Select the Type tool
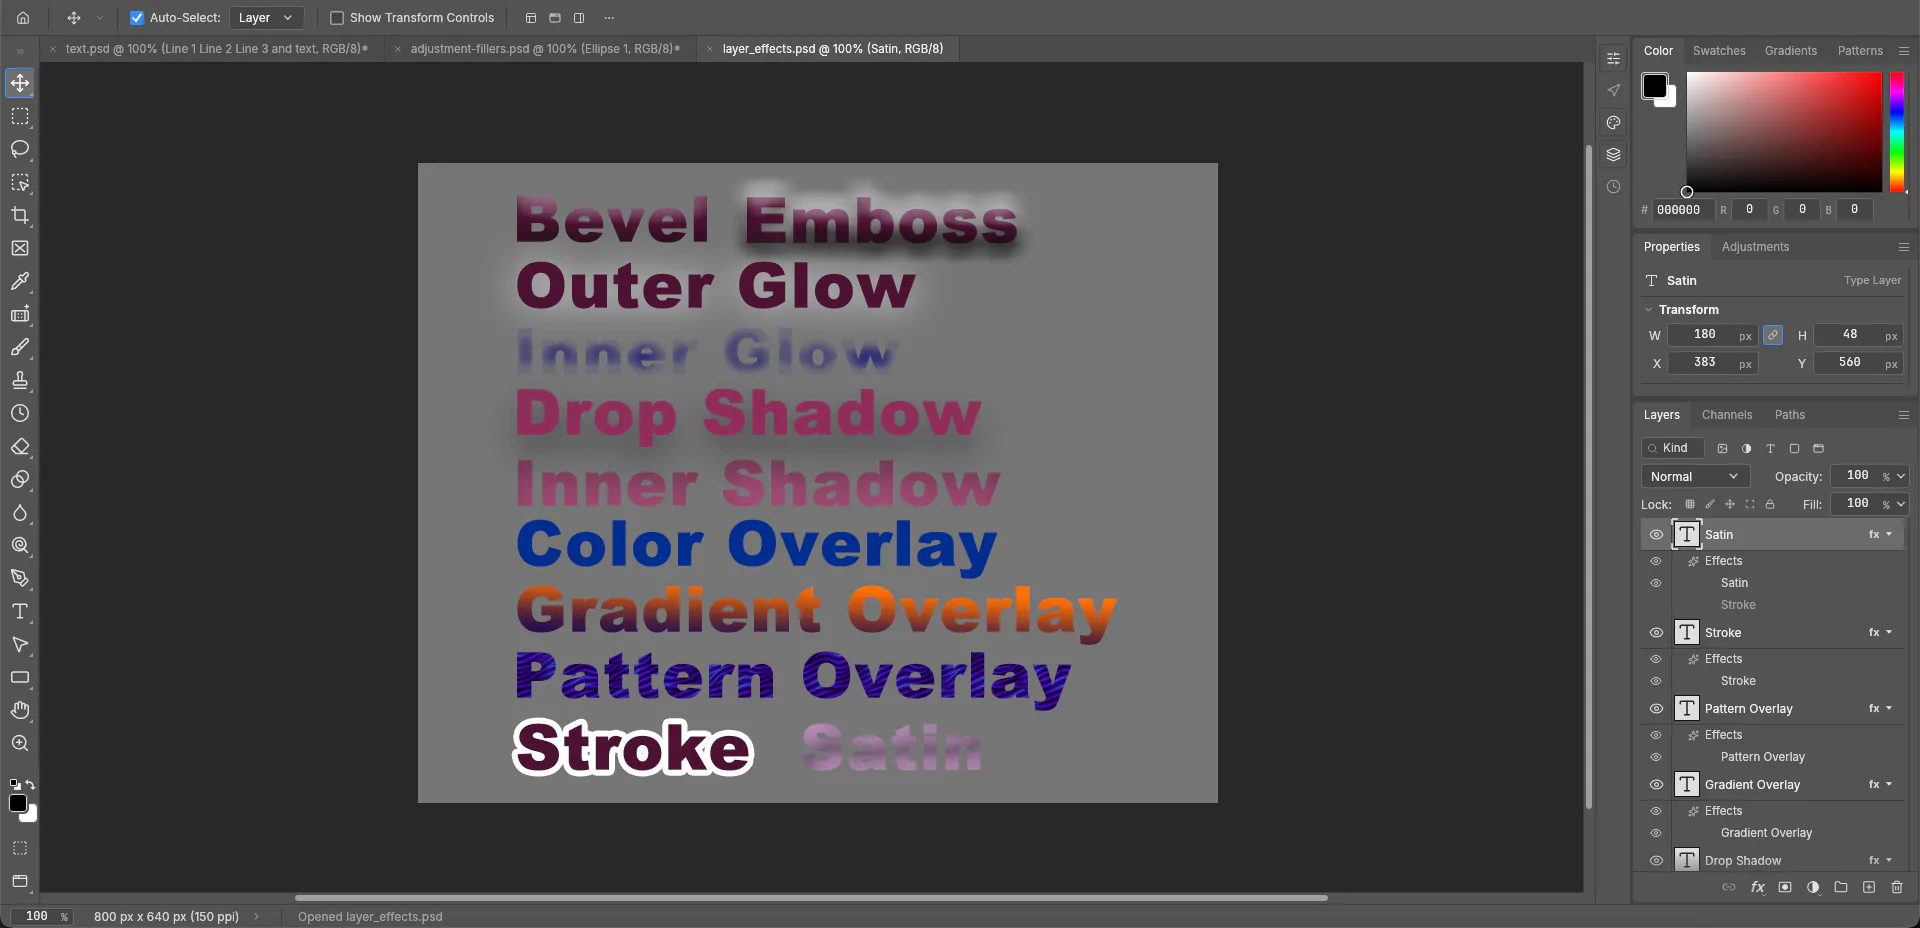The width and height of the screenshot is (1920, 928). (20, 611)
